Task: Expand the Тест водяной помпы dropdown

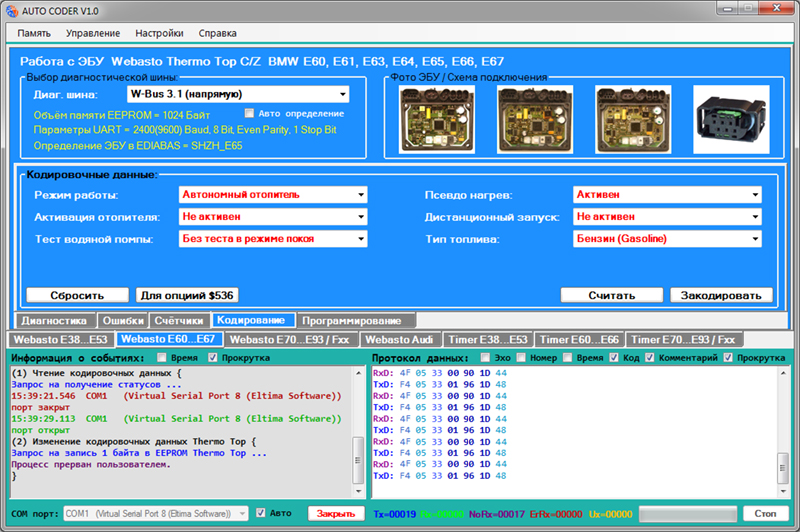Action: click(361, 239)
